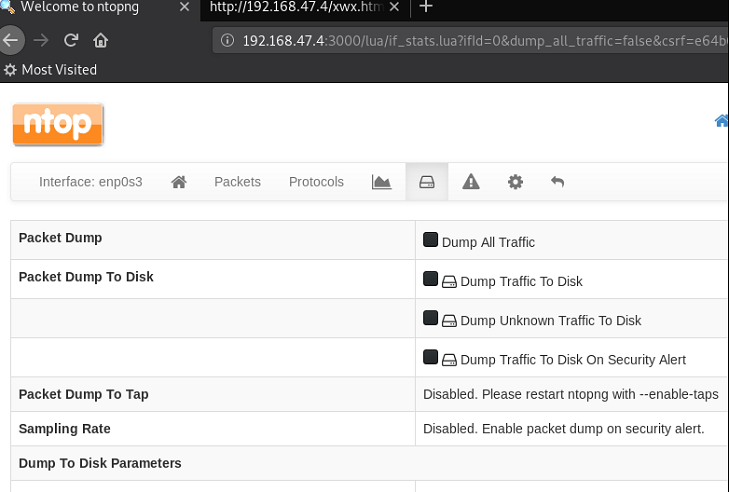Open the interface home icon tab
The image size is (729, 492).
[179, 182]
